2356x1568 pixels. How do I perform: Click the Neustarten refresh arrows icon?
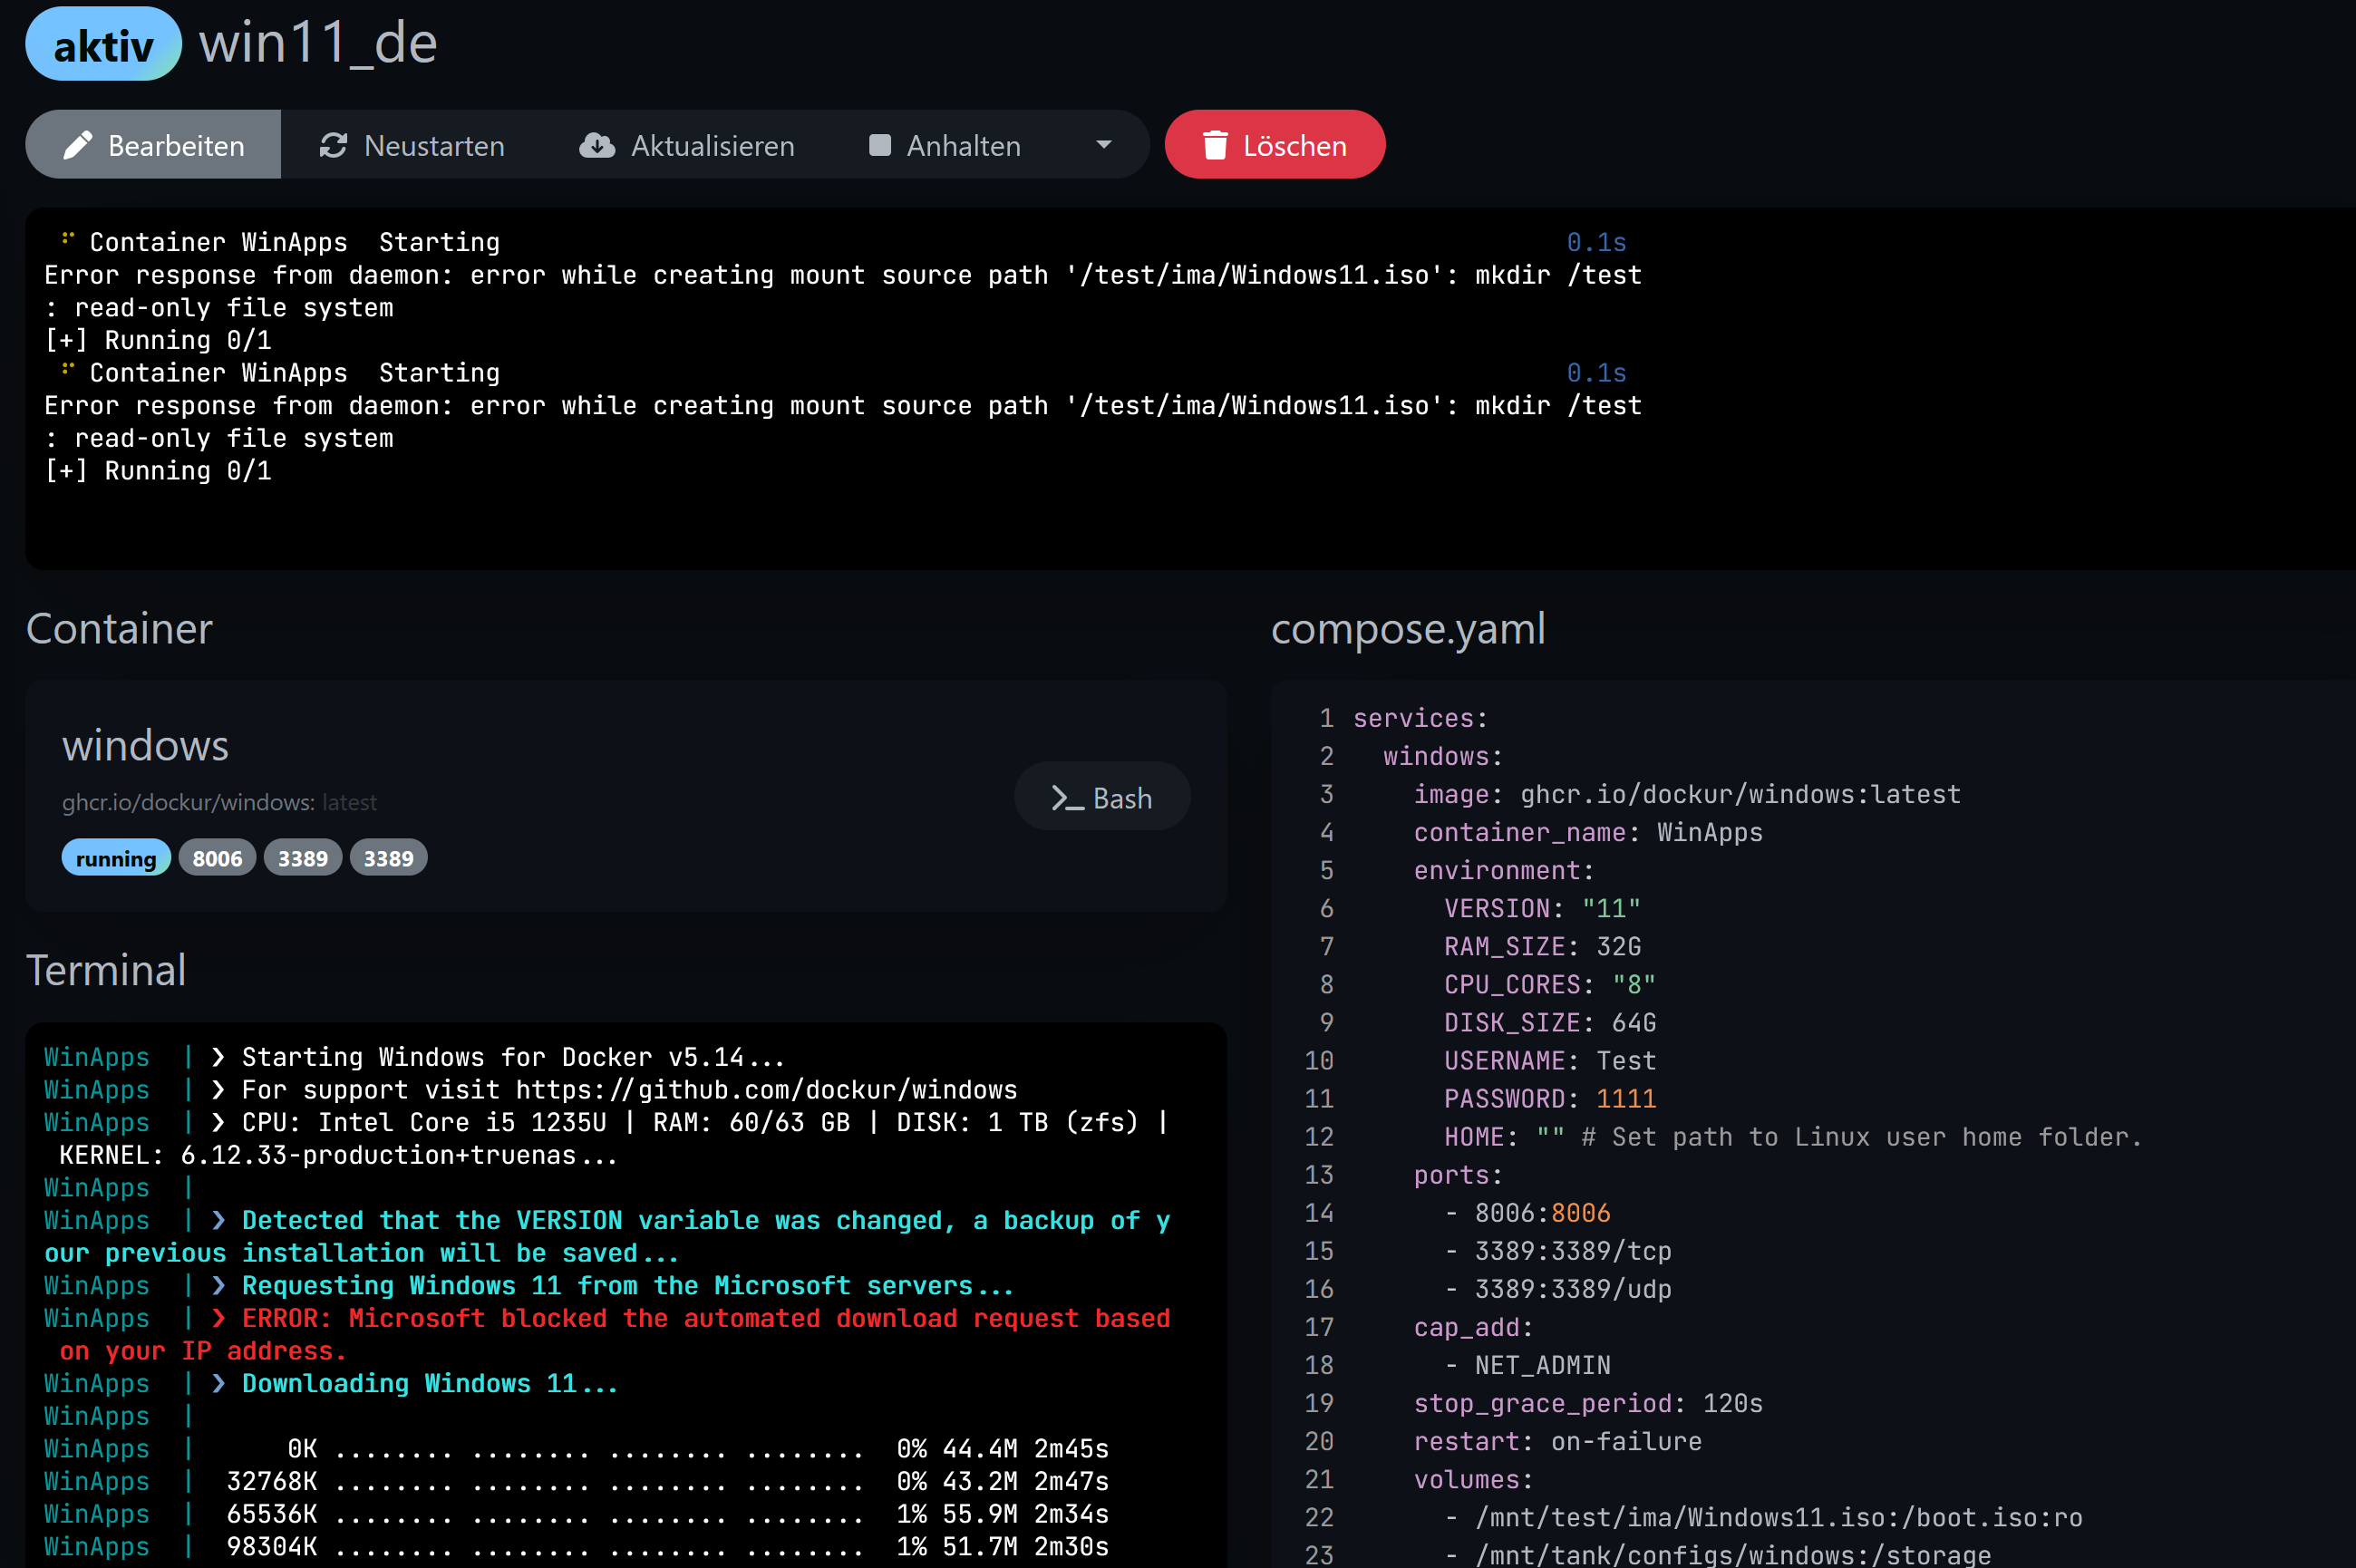click(x=333, y=146)
